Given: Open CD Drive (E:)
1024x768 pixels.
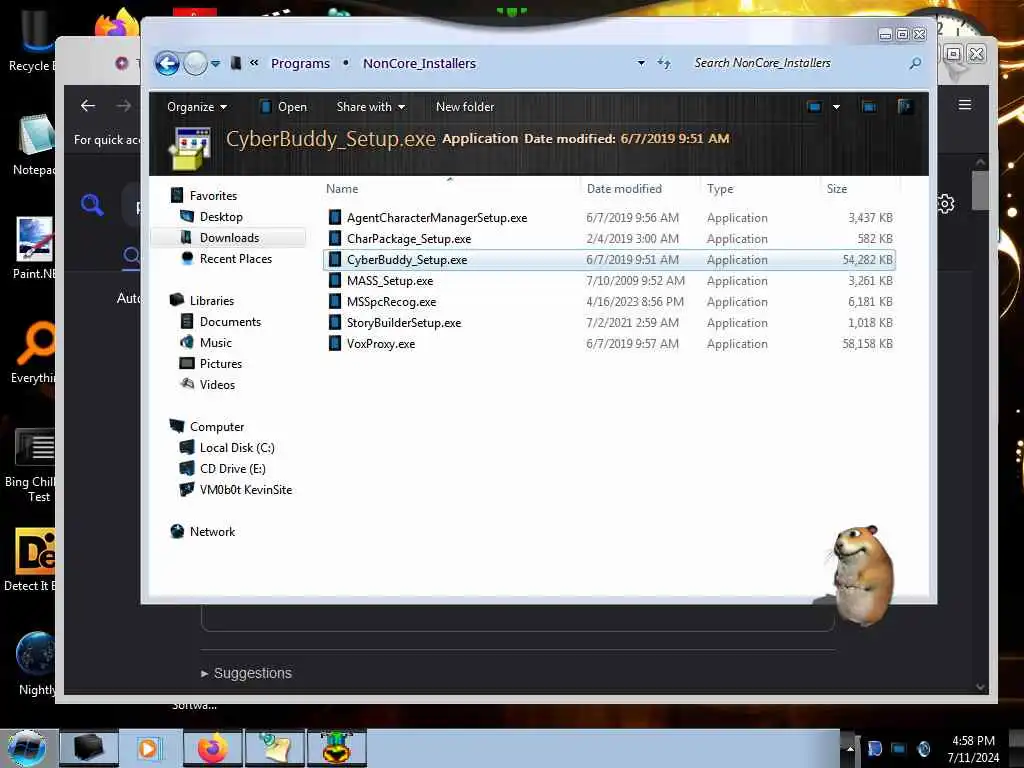Looking at the screenshot, I should pyautogui.click(x=232, y=468).
